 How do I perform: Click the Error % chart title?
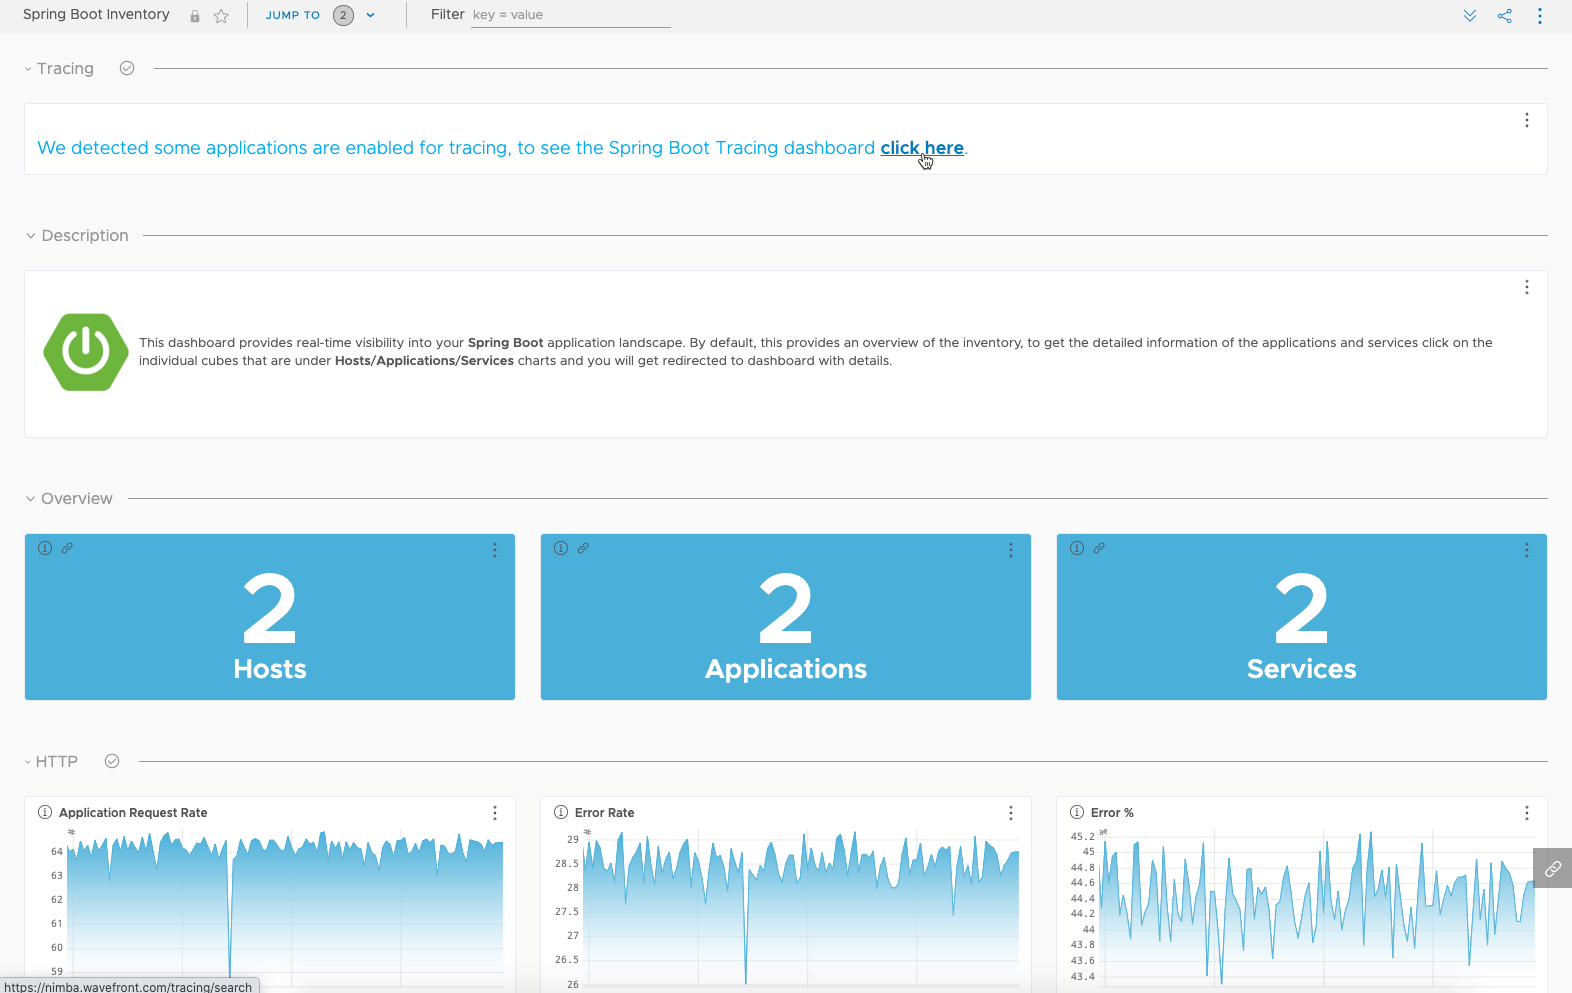(1112, 813)
